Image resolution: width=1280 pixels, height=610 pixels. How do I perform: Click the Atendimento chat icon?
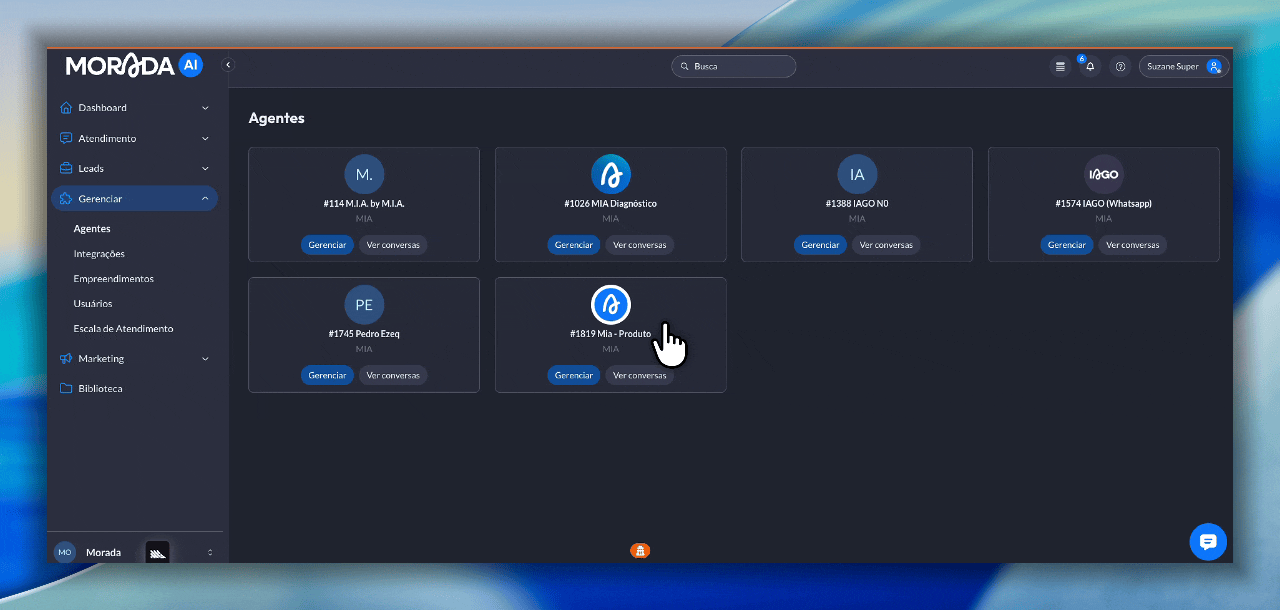66,138
